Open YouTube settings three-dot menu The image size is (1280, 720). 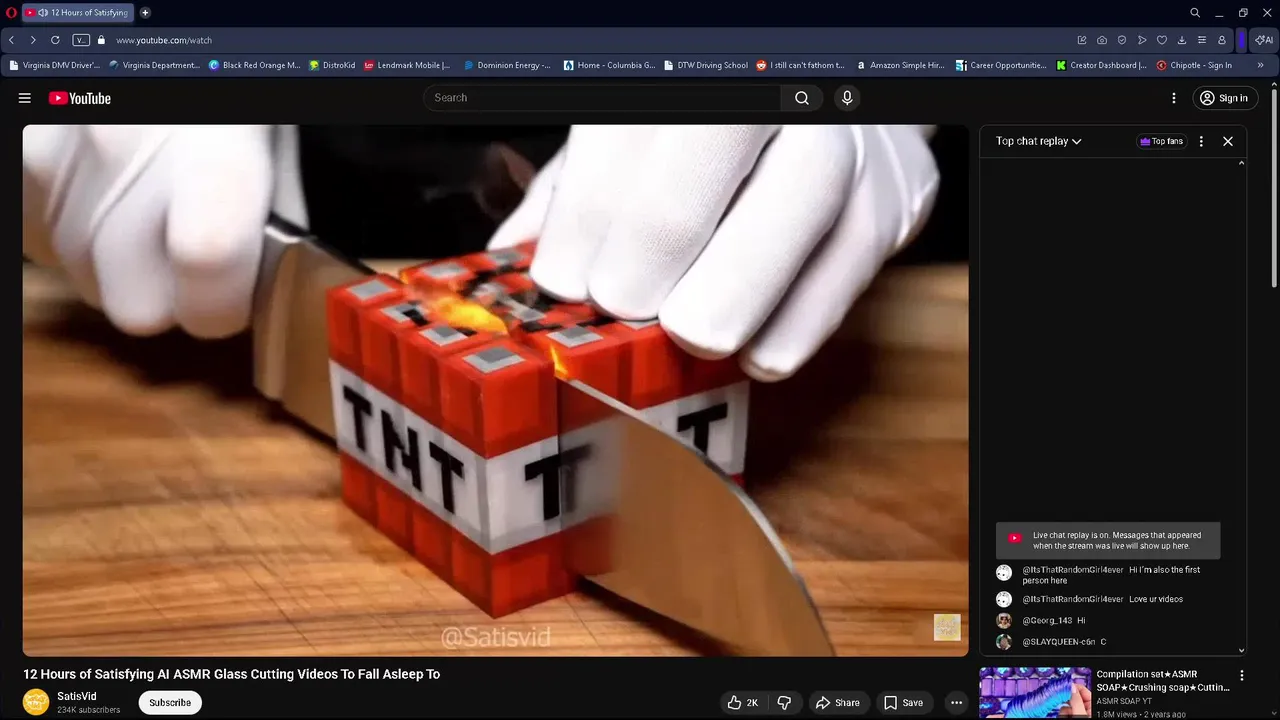(1174, 98)
